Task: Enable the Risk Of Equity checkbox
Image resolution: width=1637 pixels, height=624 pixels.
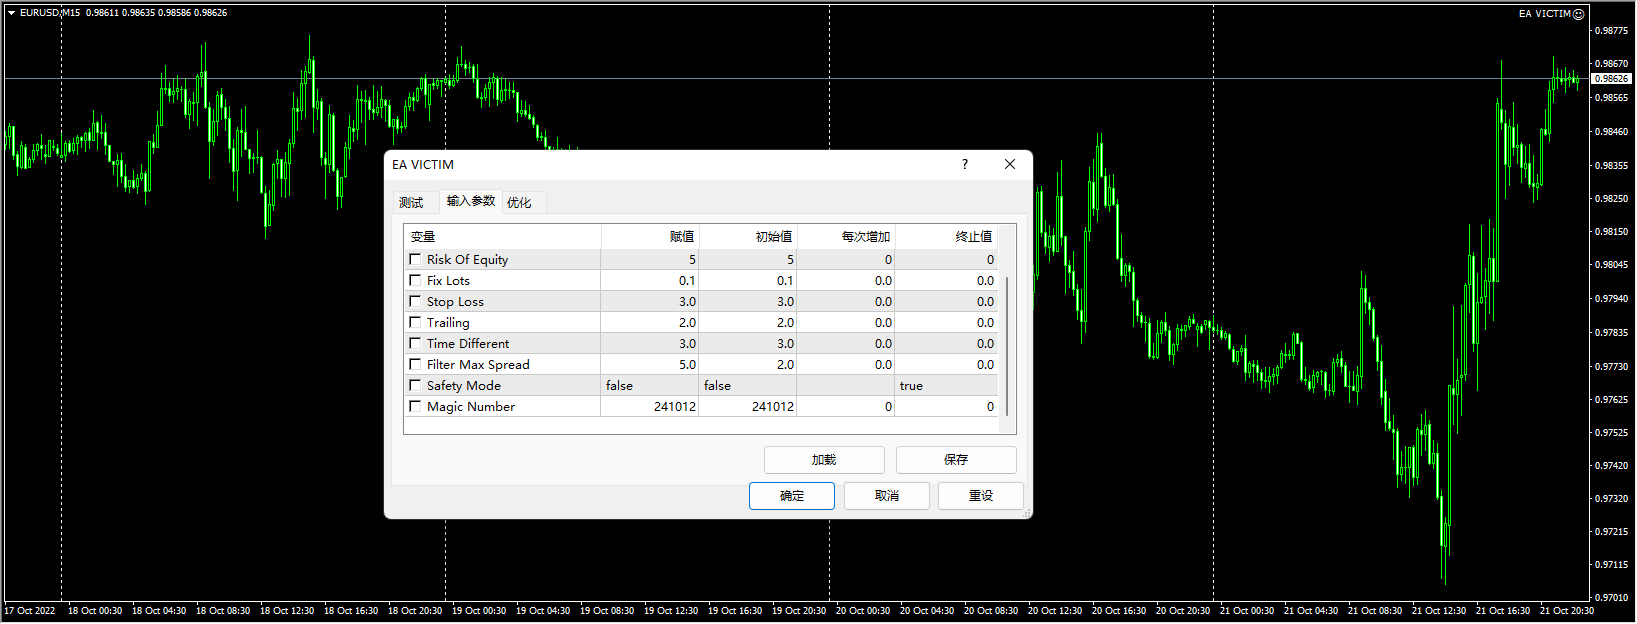Action: coord(415,259)
